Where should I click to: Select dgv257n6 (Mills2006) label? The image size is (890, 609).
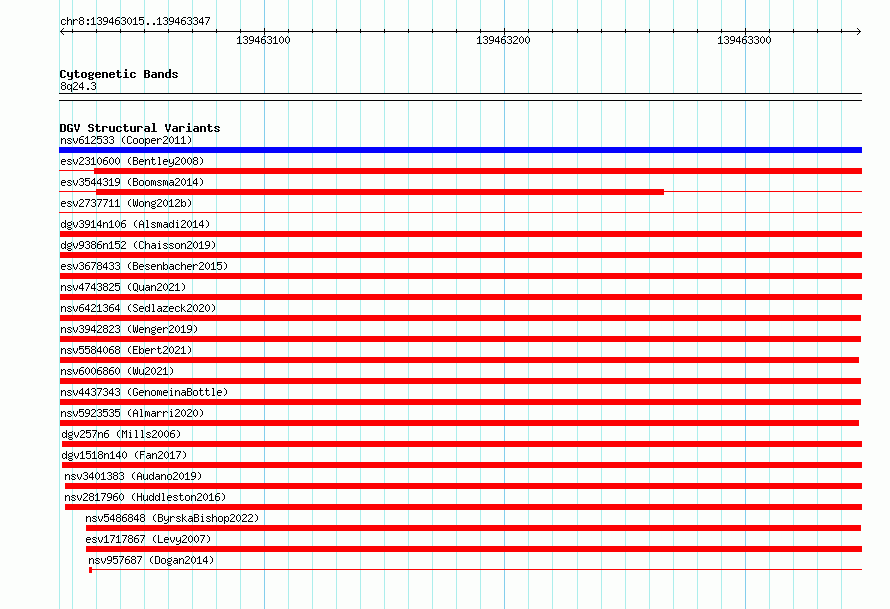coord(121,434)
